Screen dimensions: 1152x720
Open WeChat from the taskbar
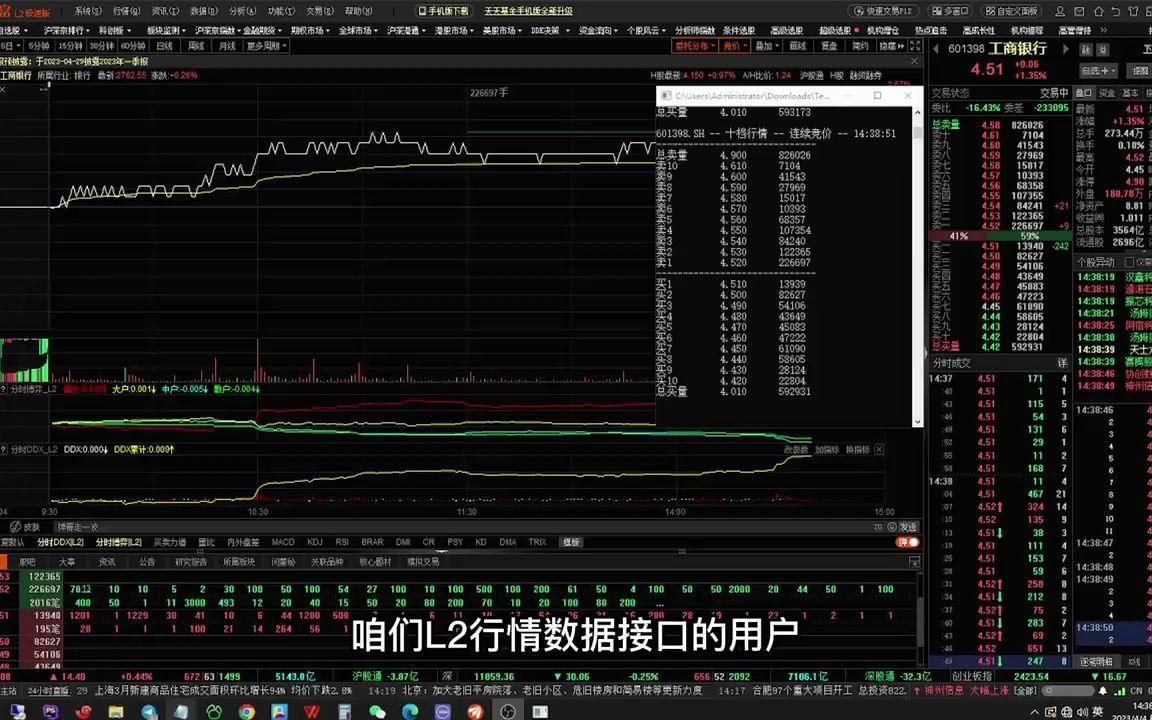click(x=377, y=710)
